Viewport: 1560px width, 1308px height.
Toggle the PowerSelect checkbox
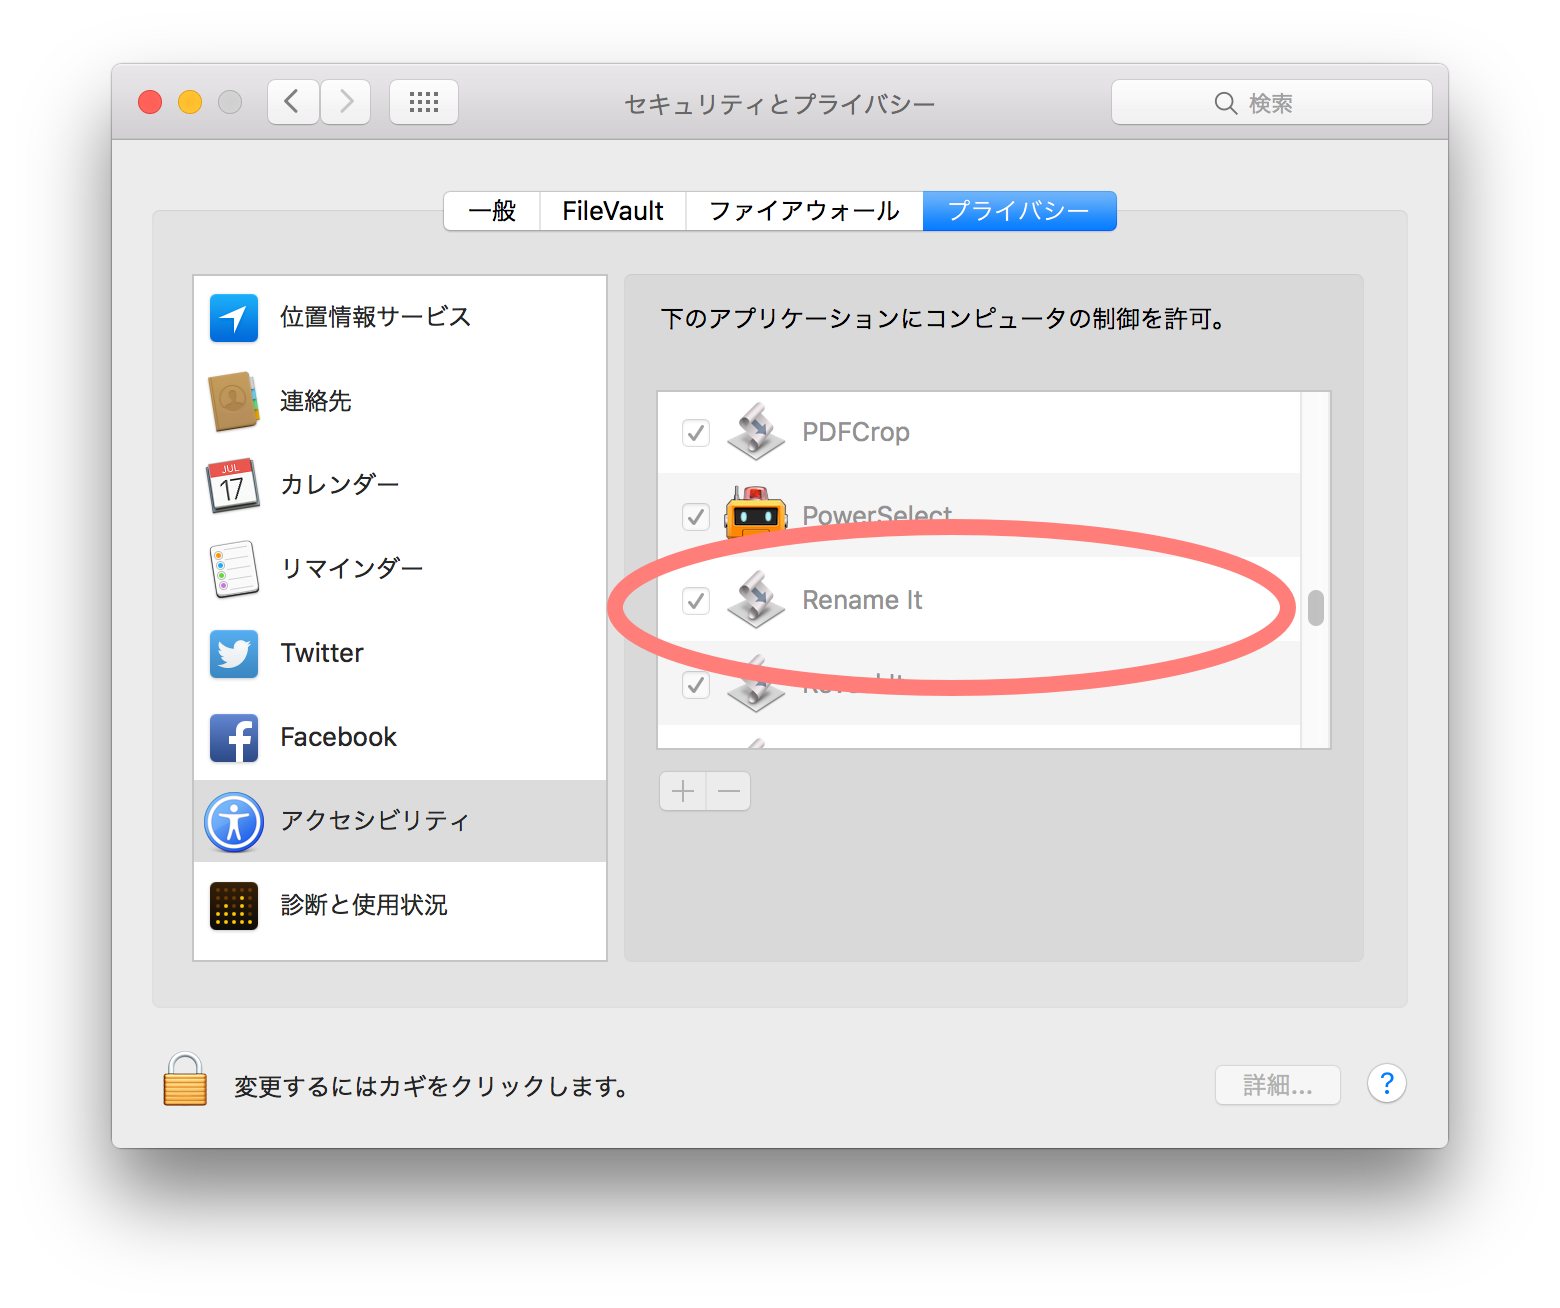[696, 517]
